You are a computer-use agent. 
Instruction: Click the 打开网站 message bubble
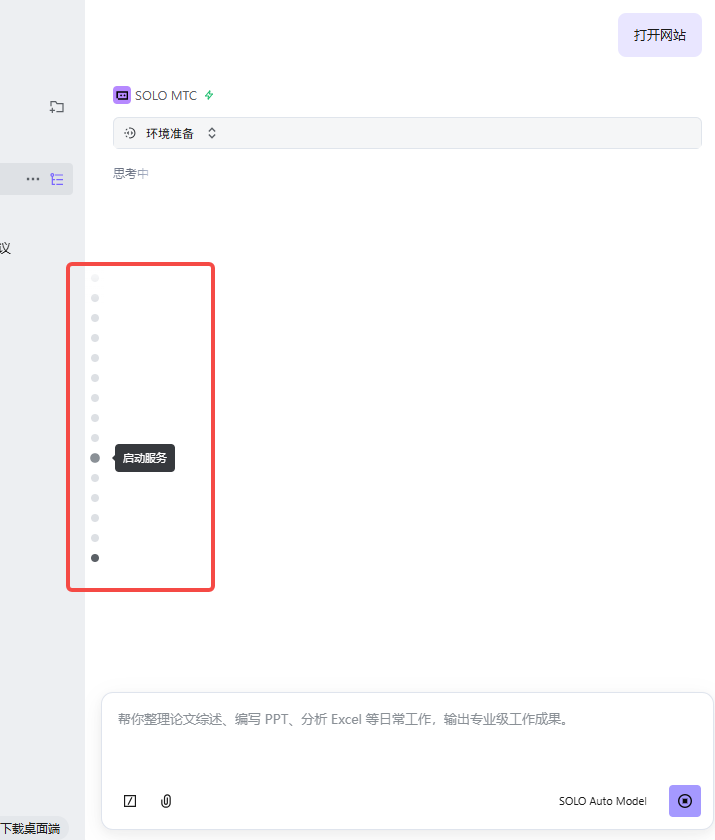click(x=659, y=35)
